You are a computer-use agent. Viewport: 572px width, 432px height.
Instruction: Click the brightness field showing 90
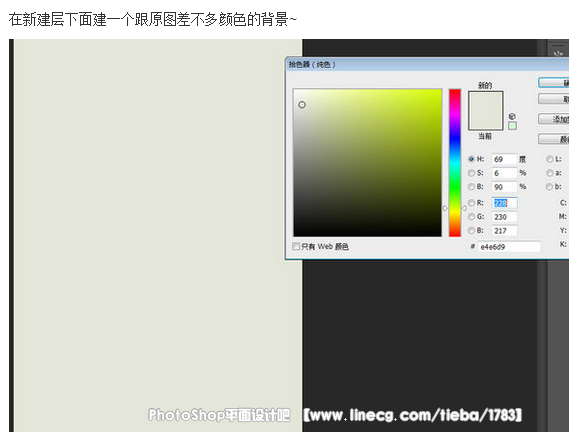tap(504, 187)
